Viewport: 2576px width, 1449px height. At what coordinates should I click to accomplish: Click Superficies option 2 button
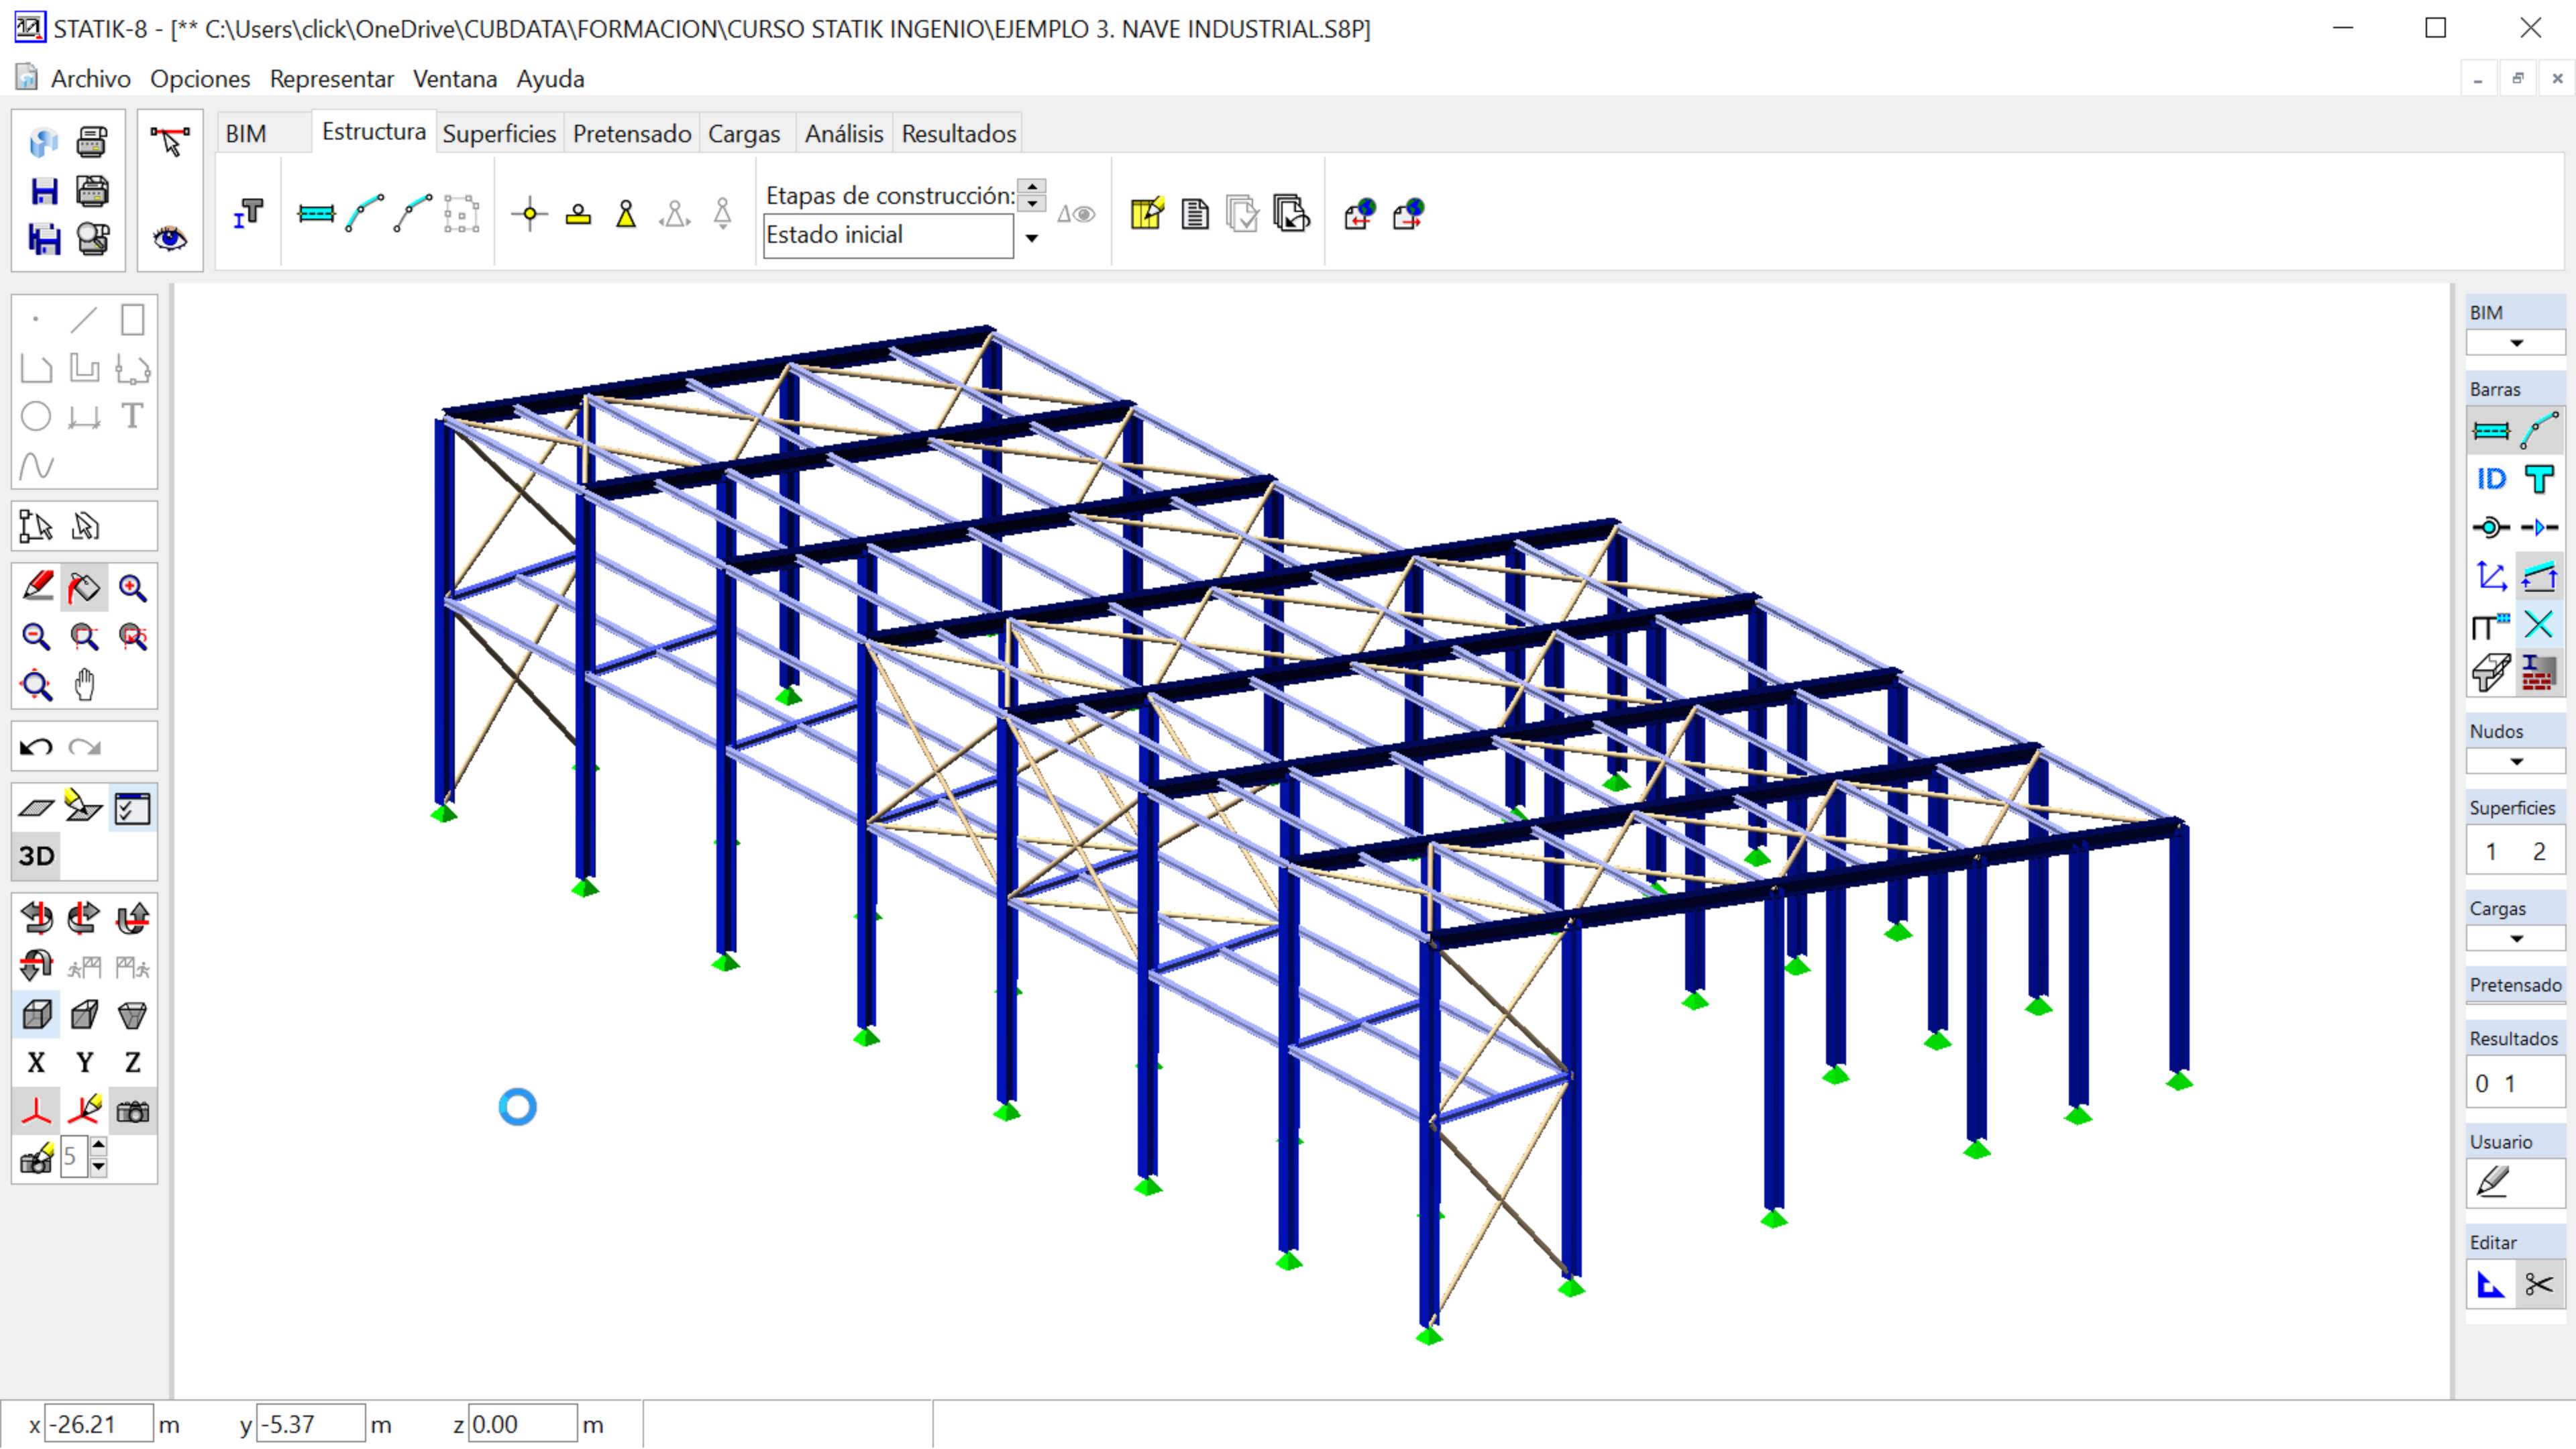coord(2539,852)
